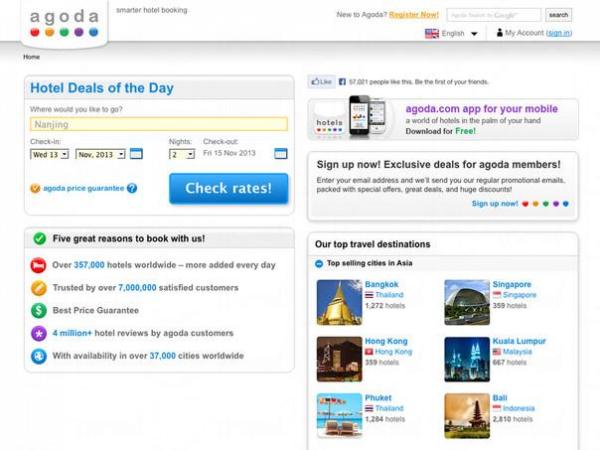Click the destination field containing Nanjing
Viewport: 600px width, 450px height.
[x=158, y=125]
